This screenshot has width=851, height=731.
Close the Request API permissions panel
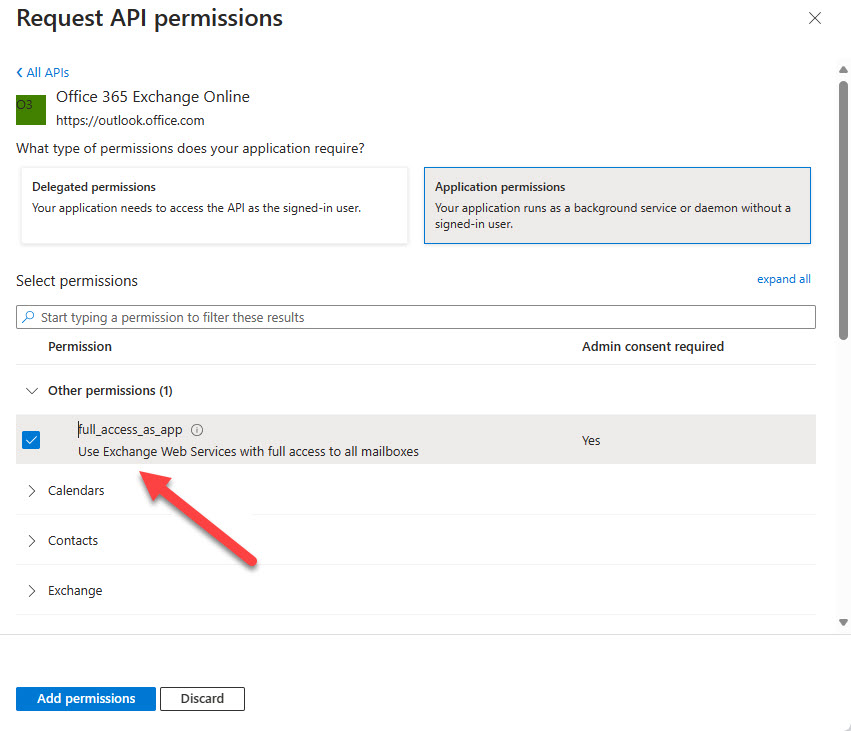click(x=814, y=18)
